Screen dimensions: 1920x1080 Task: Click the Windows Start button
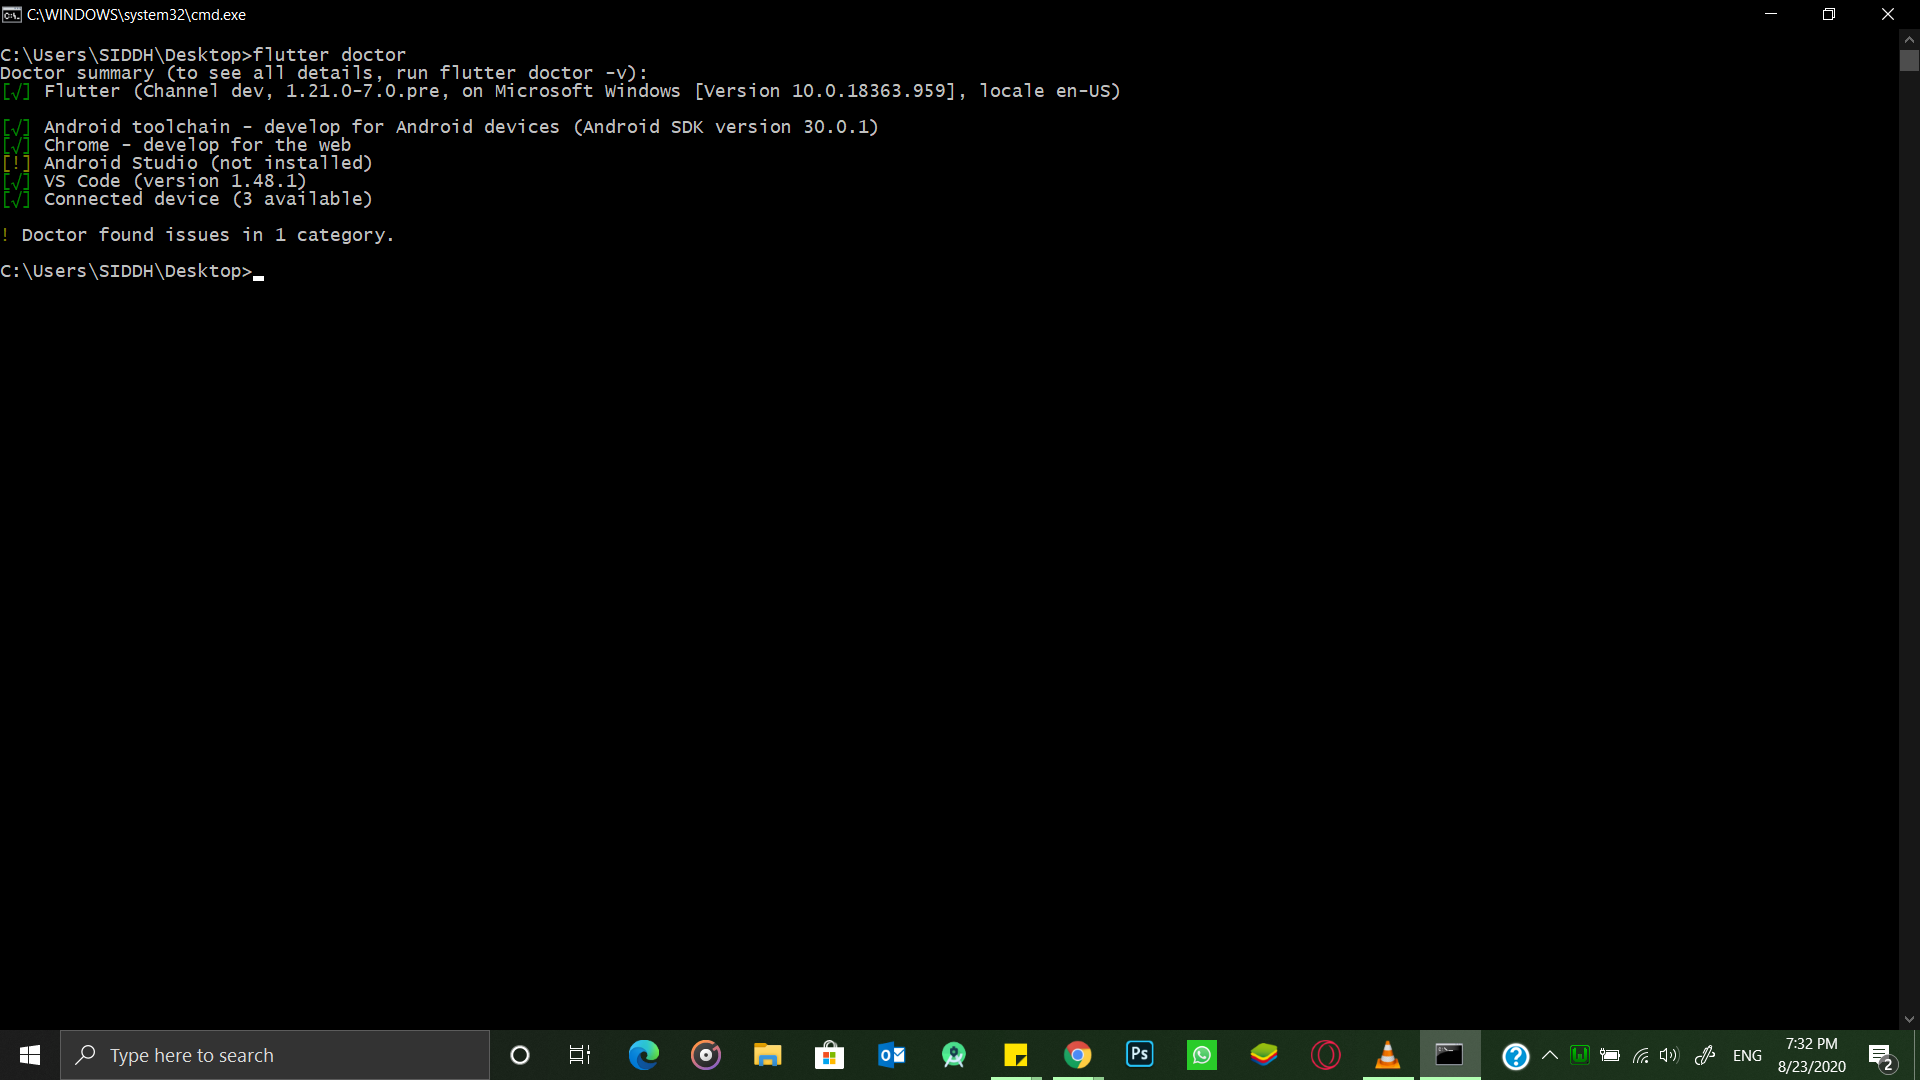pos(30,1055)
